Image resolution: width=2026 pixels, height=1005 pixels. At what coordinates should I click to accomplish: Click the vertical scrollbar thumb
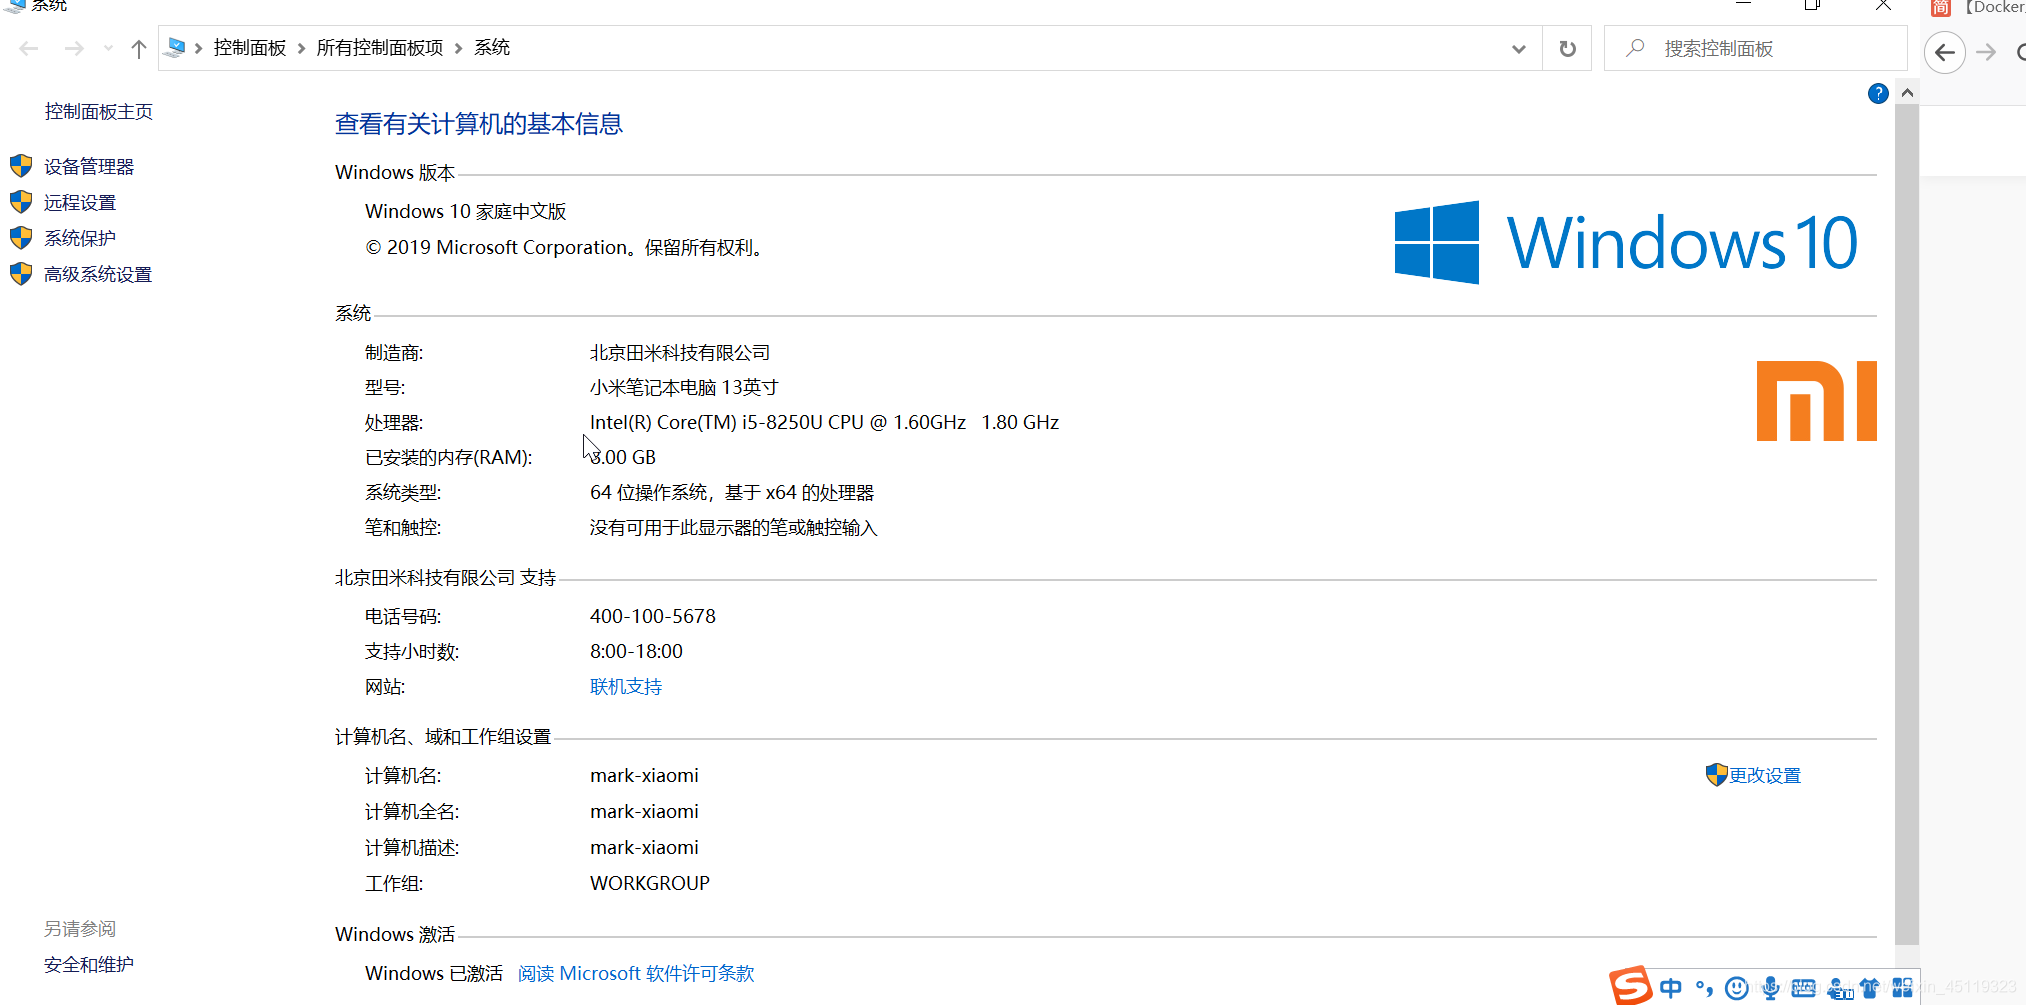coord(1907,524)
